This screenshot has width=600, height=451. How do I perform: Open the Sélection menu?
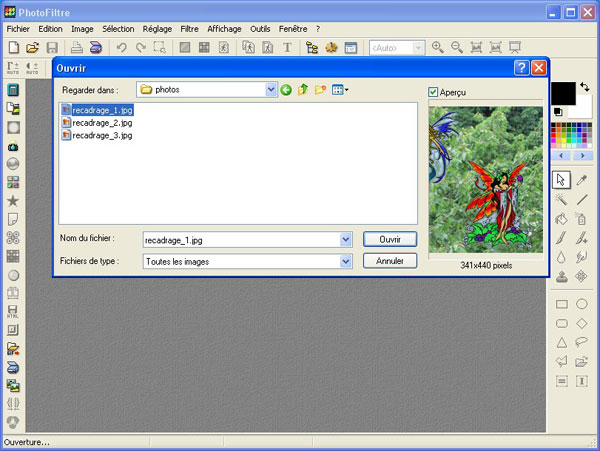coord(118,29)
